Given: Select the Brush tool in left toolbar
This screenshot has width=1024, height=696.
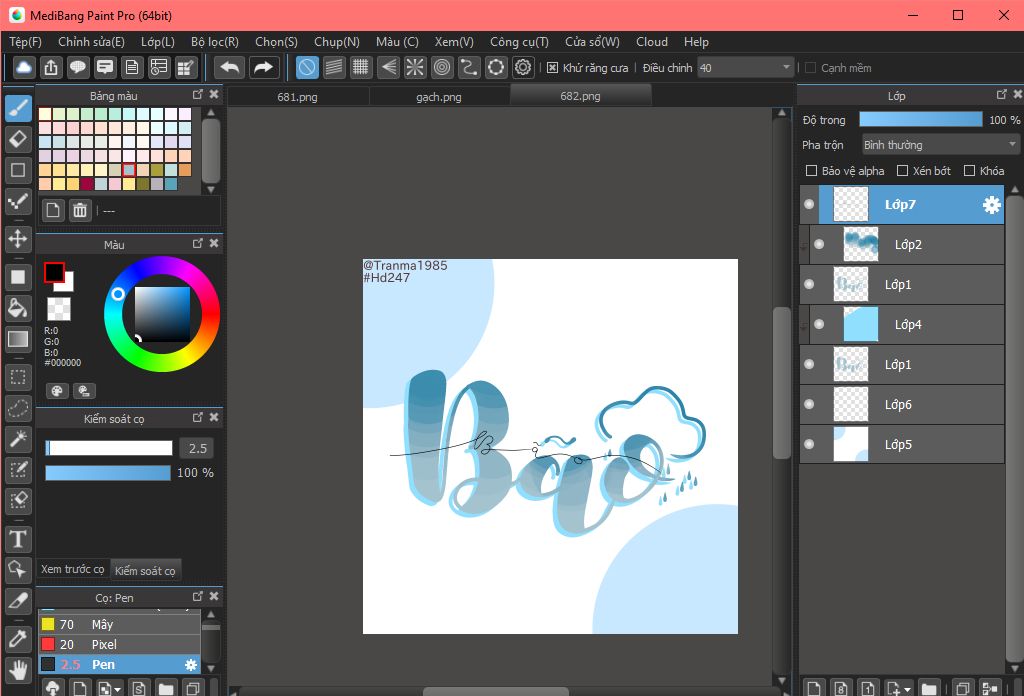Looking at the screenshot, I should tap(18, 108).
